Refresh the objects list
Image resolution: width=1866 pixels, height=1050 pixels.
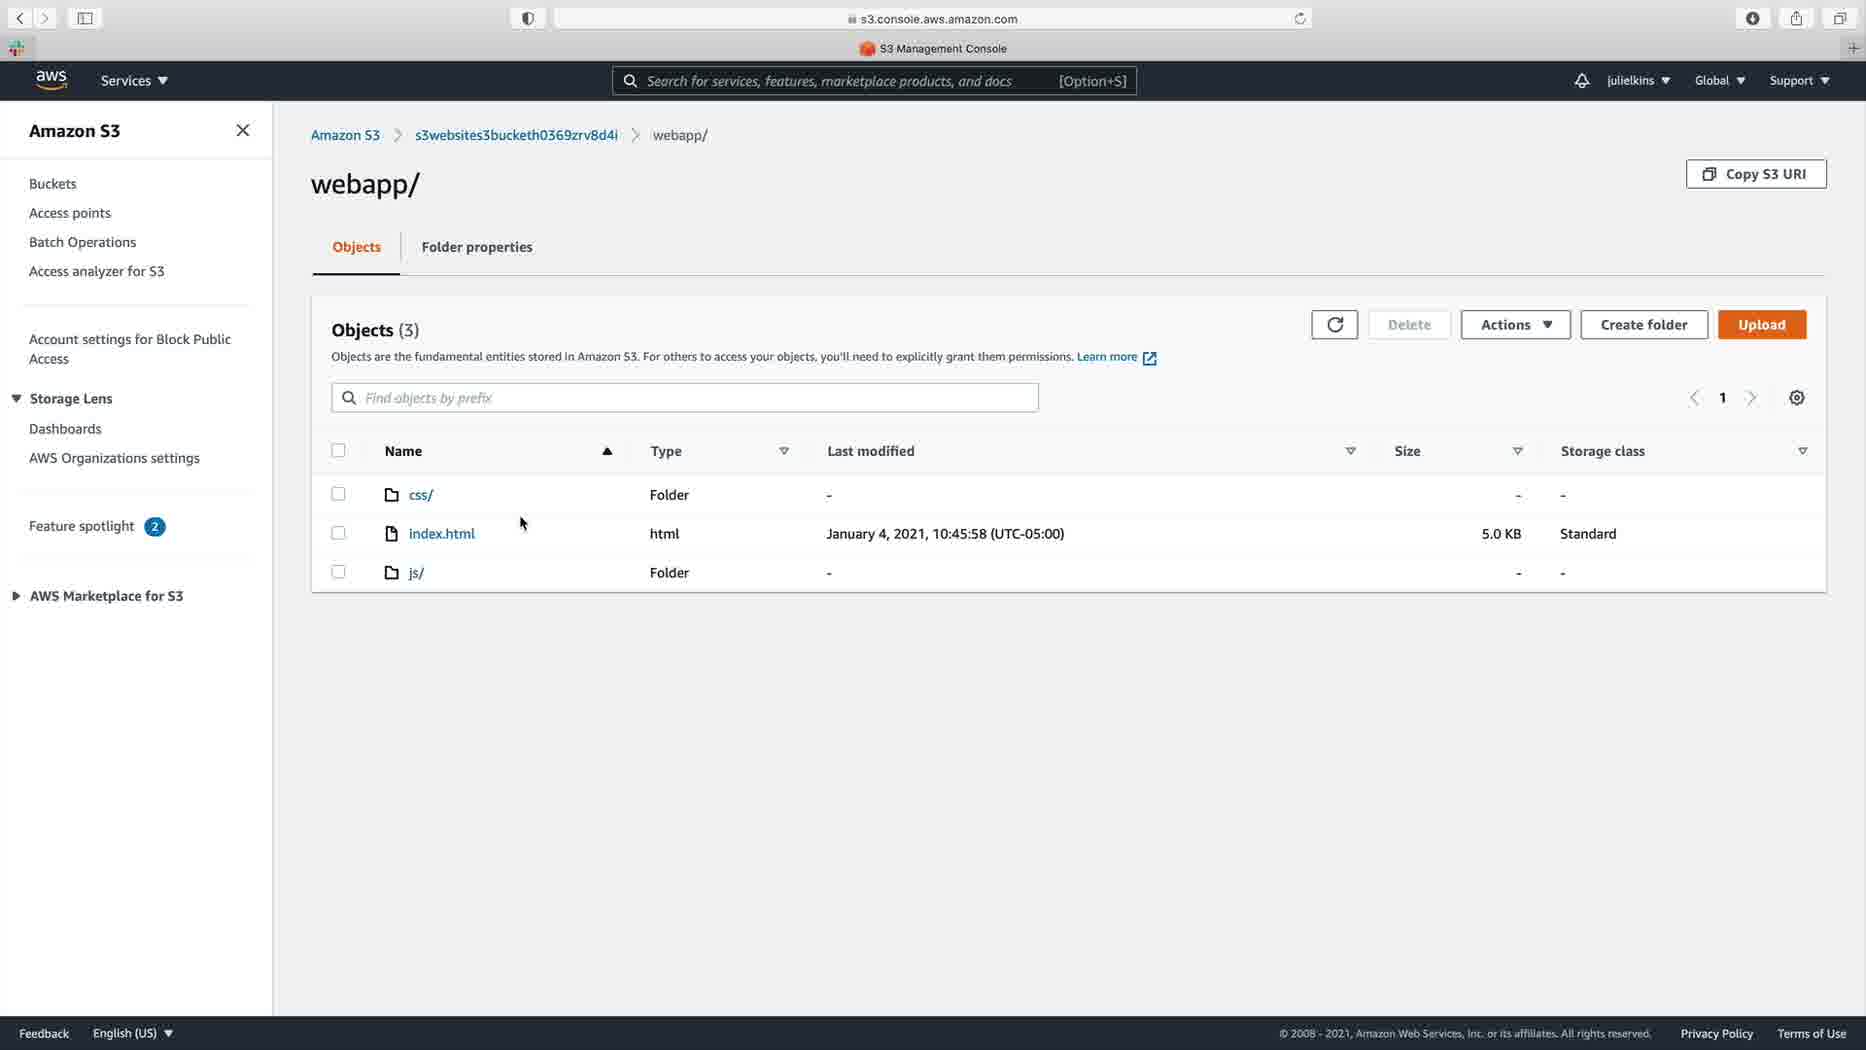click(x=1334, y=325)
